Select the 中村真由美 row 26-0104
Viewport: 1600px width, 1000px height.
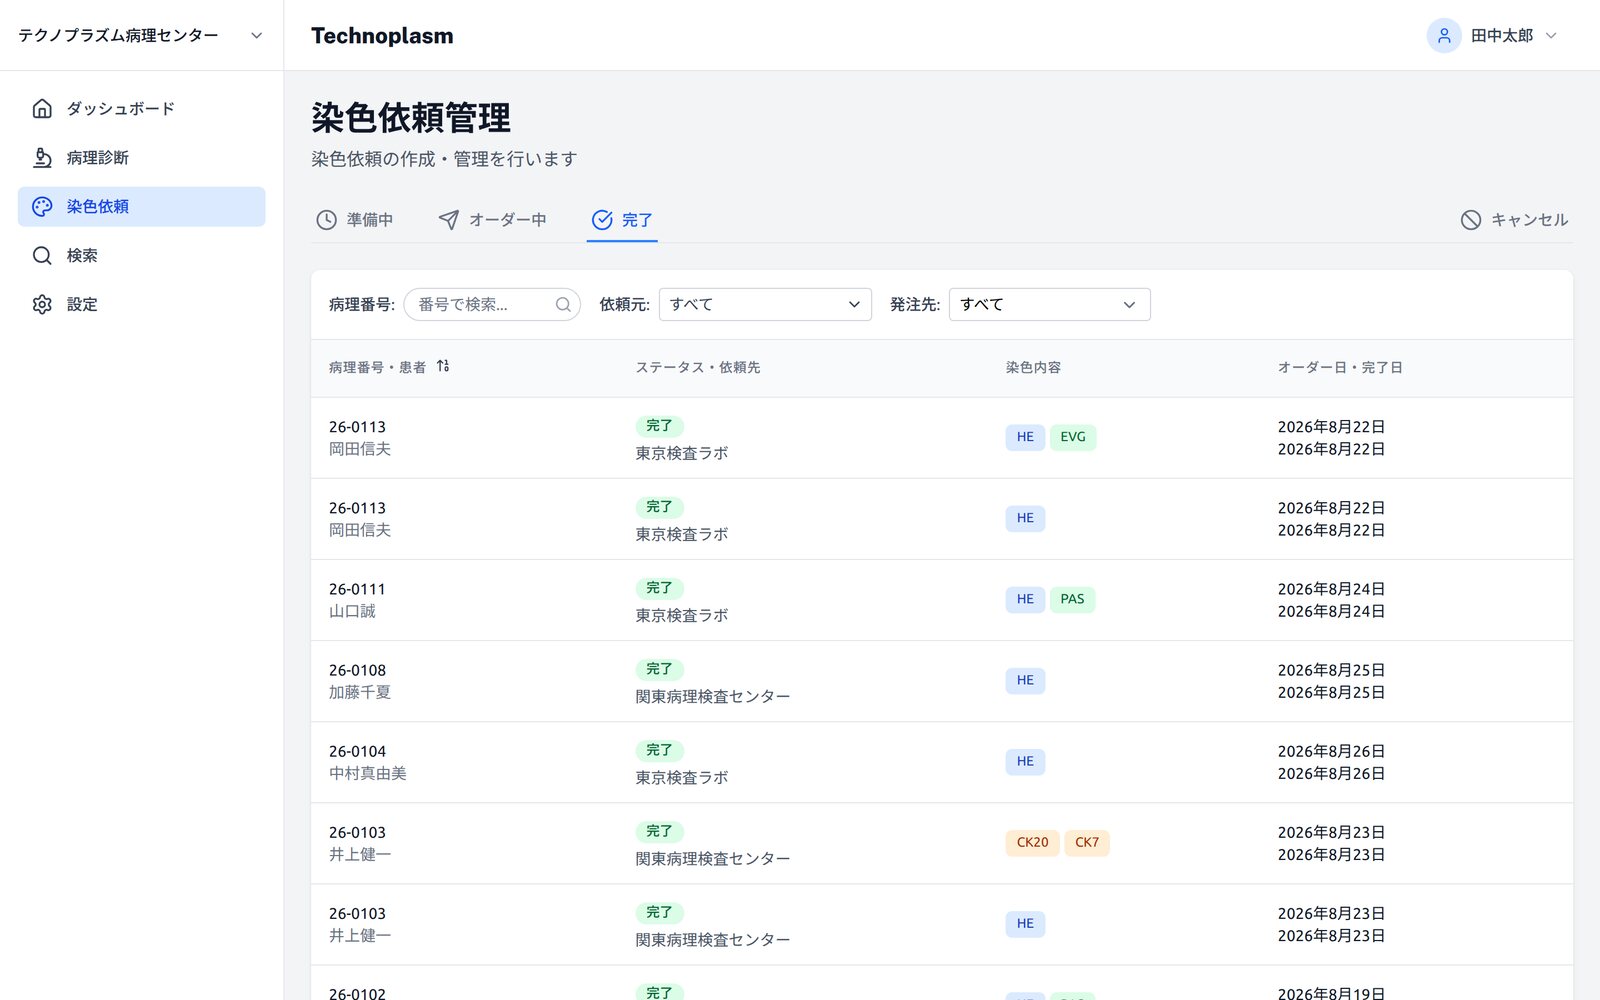[x=941, y=762]
